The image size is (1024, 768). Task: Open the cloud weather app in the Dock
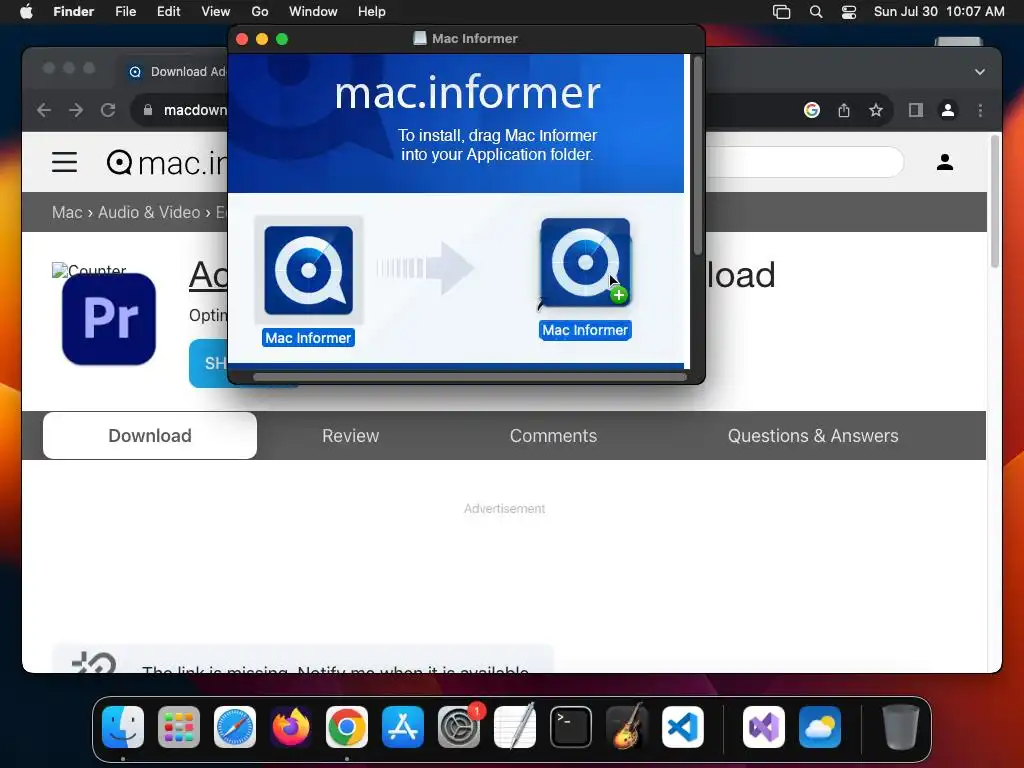pos(820,727)
